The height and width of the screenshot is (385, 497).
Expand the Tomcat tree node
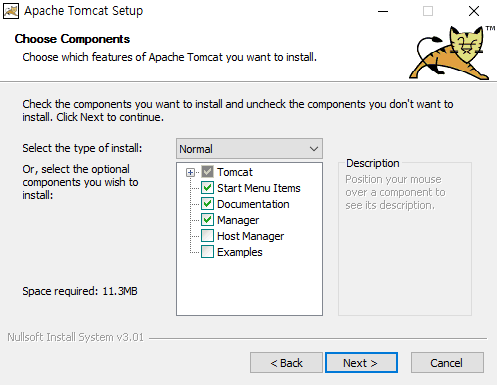click(190, 172)
